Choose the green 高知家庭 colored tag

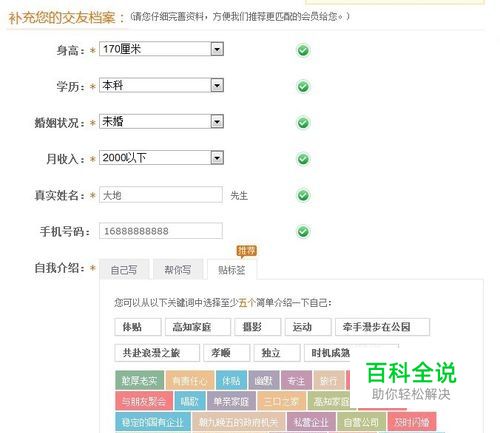[329, 401]
